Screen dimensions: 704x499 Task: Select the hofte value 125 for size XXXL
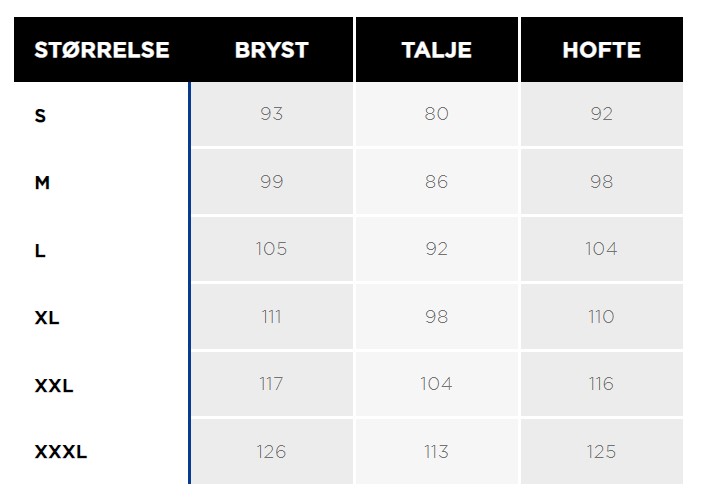point(601,451)
